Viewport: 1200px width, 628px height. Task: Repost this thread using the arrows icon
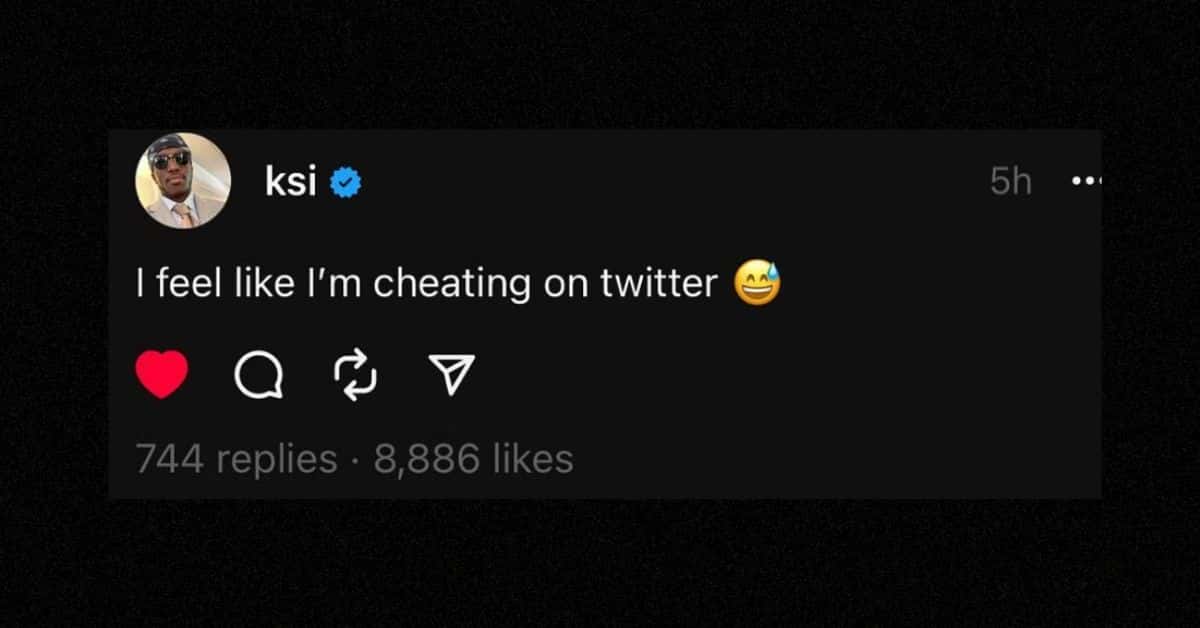[355, 376]
